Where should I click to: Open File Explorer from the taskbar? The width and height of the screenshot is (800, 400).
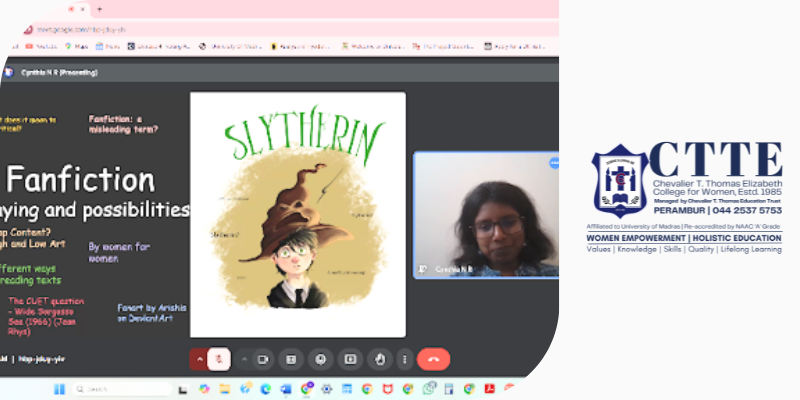click(224, 389)
